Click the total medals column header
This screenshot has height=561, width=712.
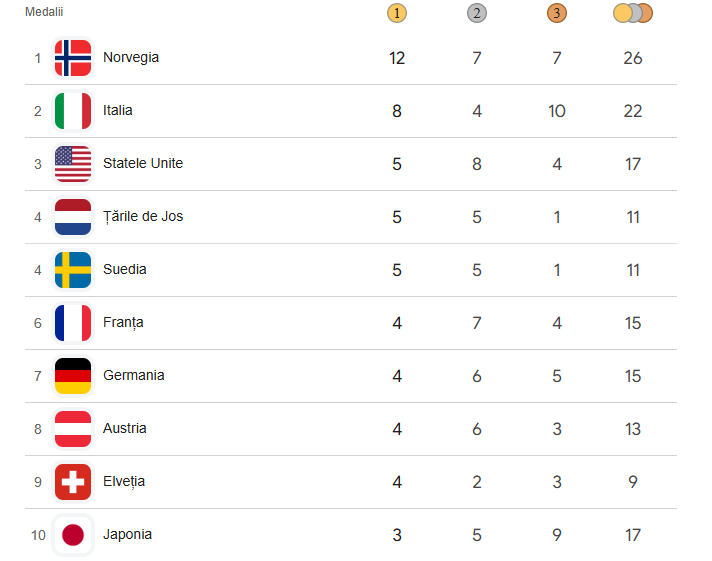(x=632, y=13)
